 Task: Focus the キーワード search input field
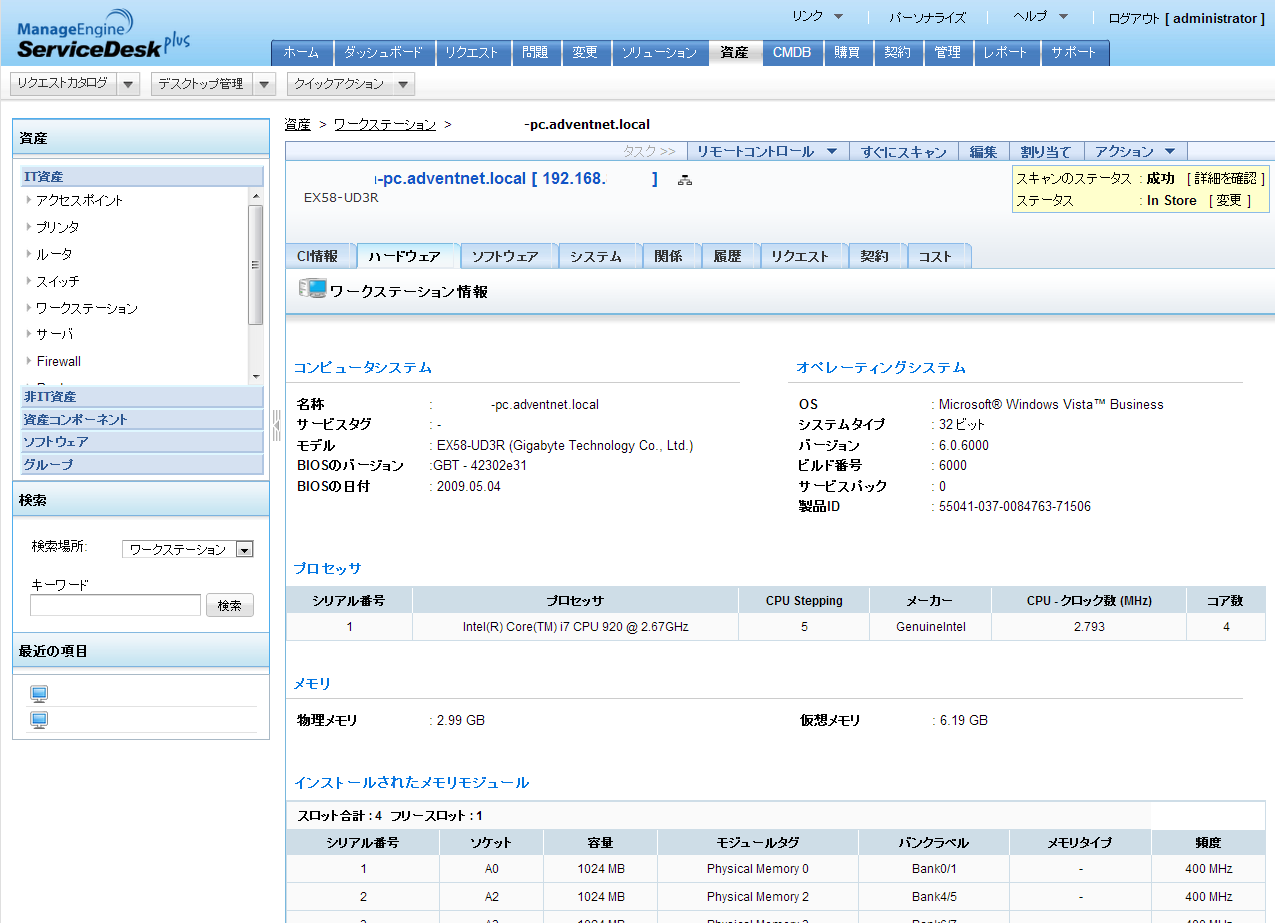click(115, 605)
